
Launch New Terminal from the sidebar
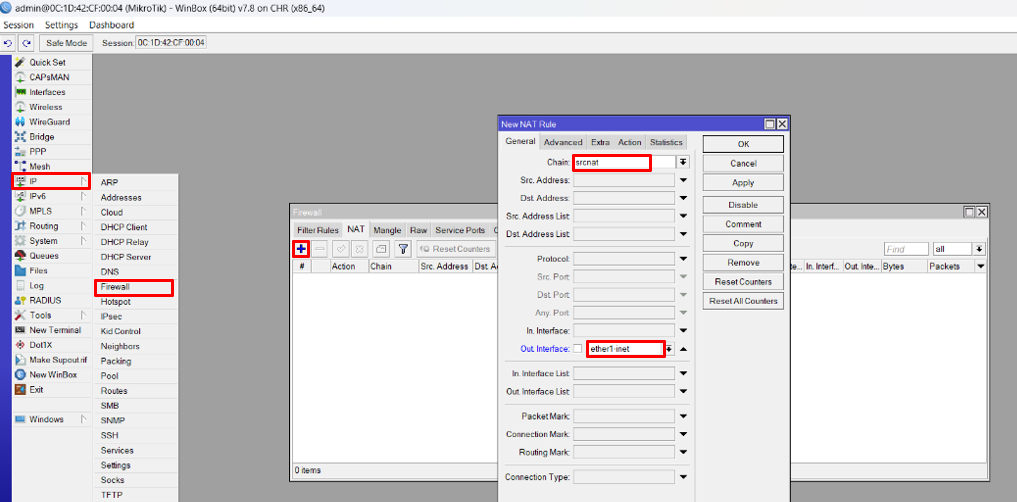pos(55,330)
